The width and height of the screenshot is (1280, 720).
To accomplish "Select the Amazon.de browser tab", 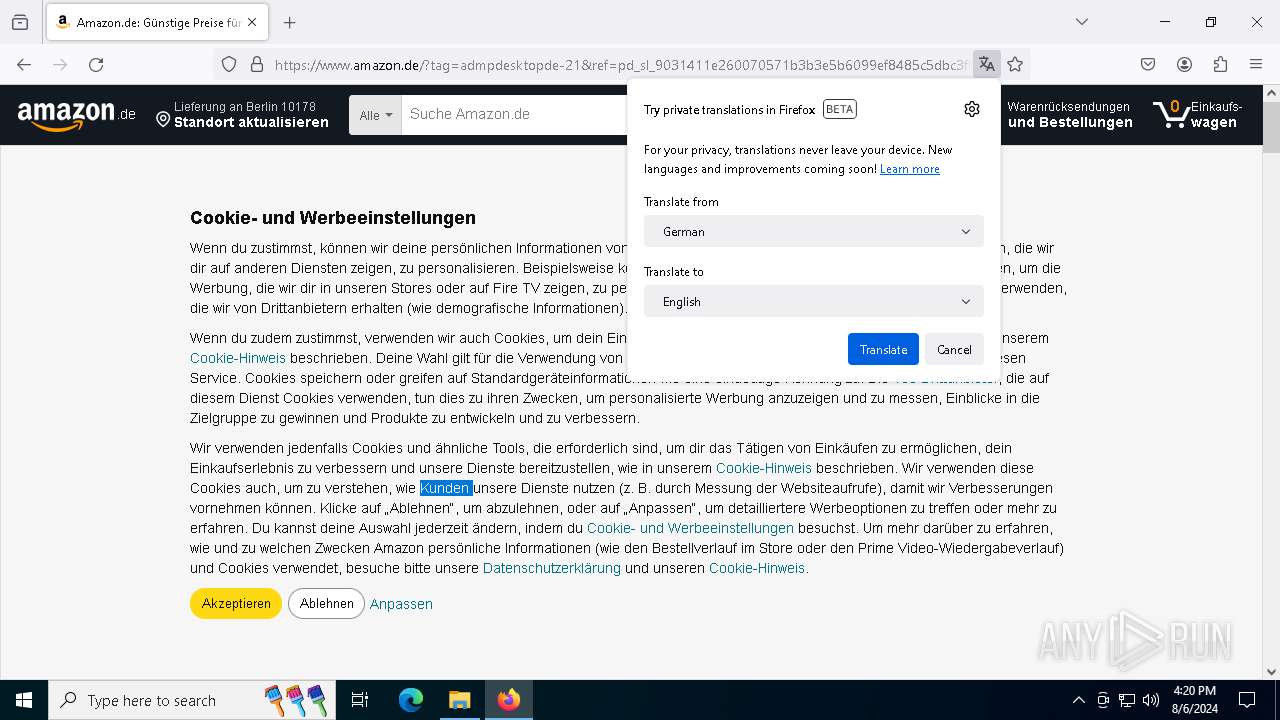I will click(x=156, y=22).
